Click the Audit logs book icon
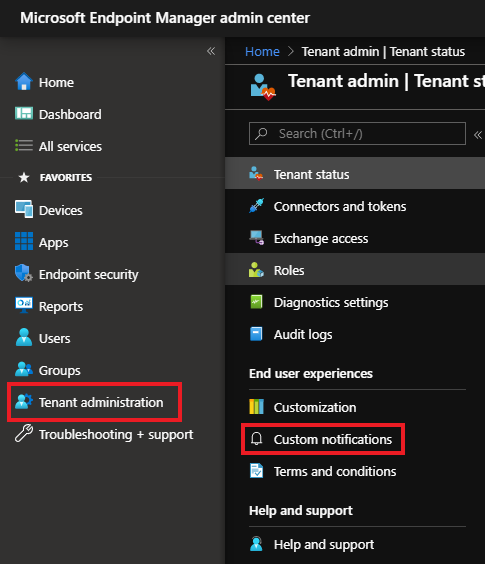The image size is (485, 564). pyautogui.click(x=256, y=334)
